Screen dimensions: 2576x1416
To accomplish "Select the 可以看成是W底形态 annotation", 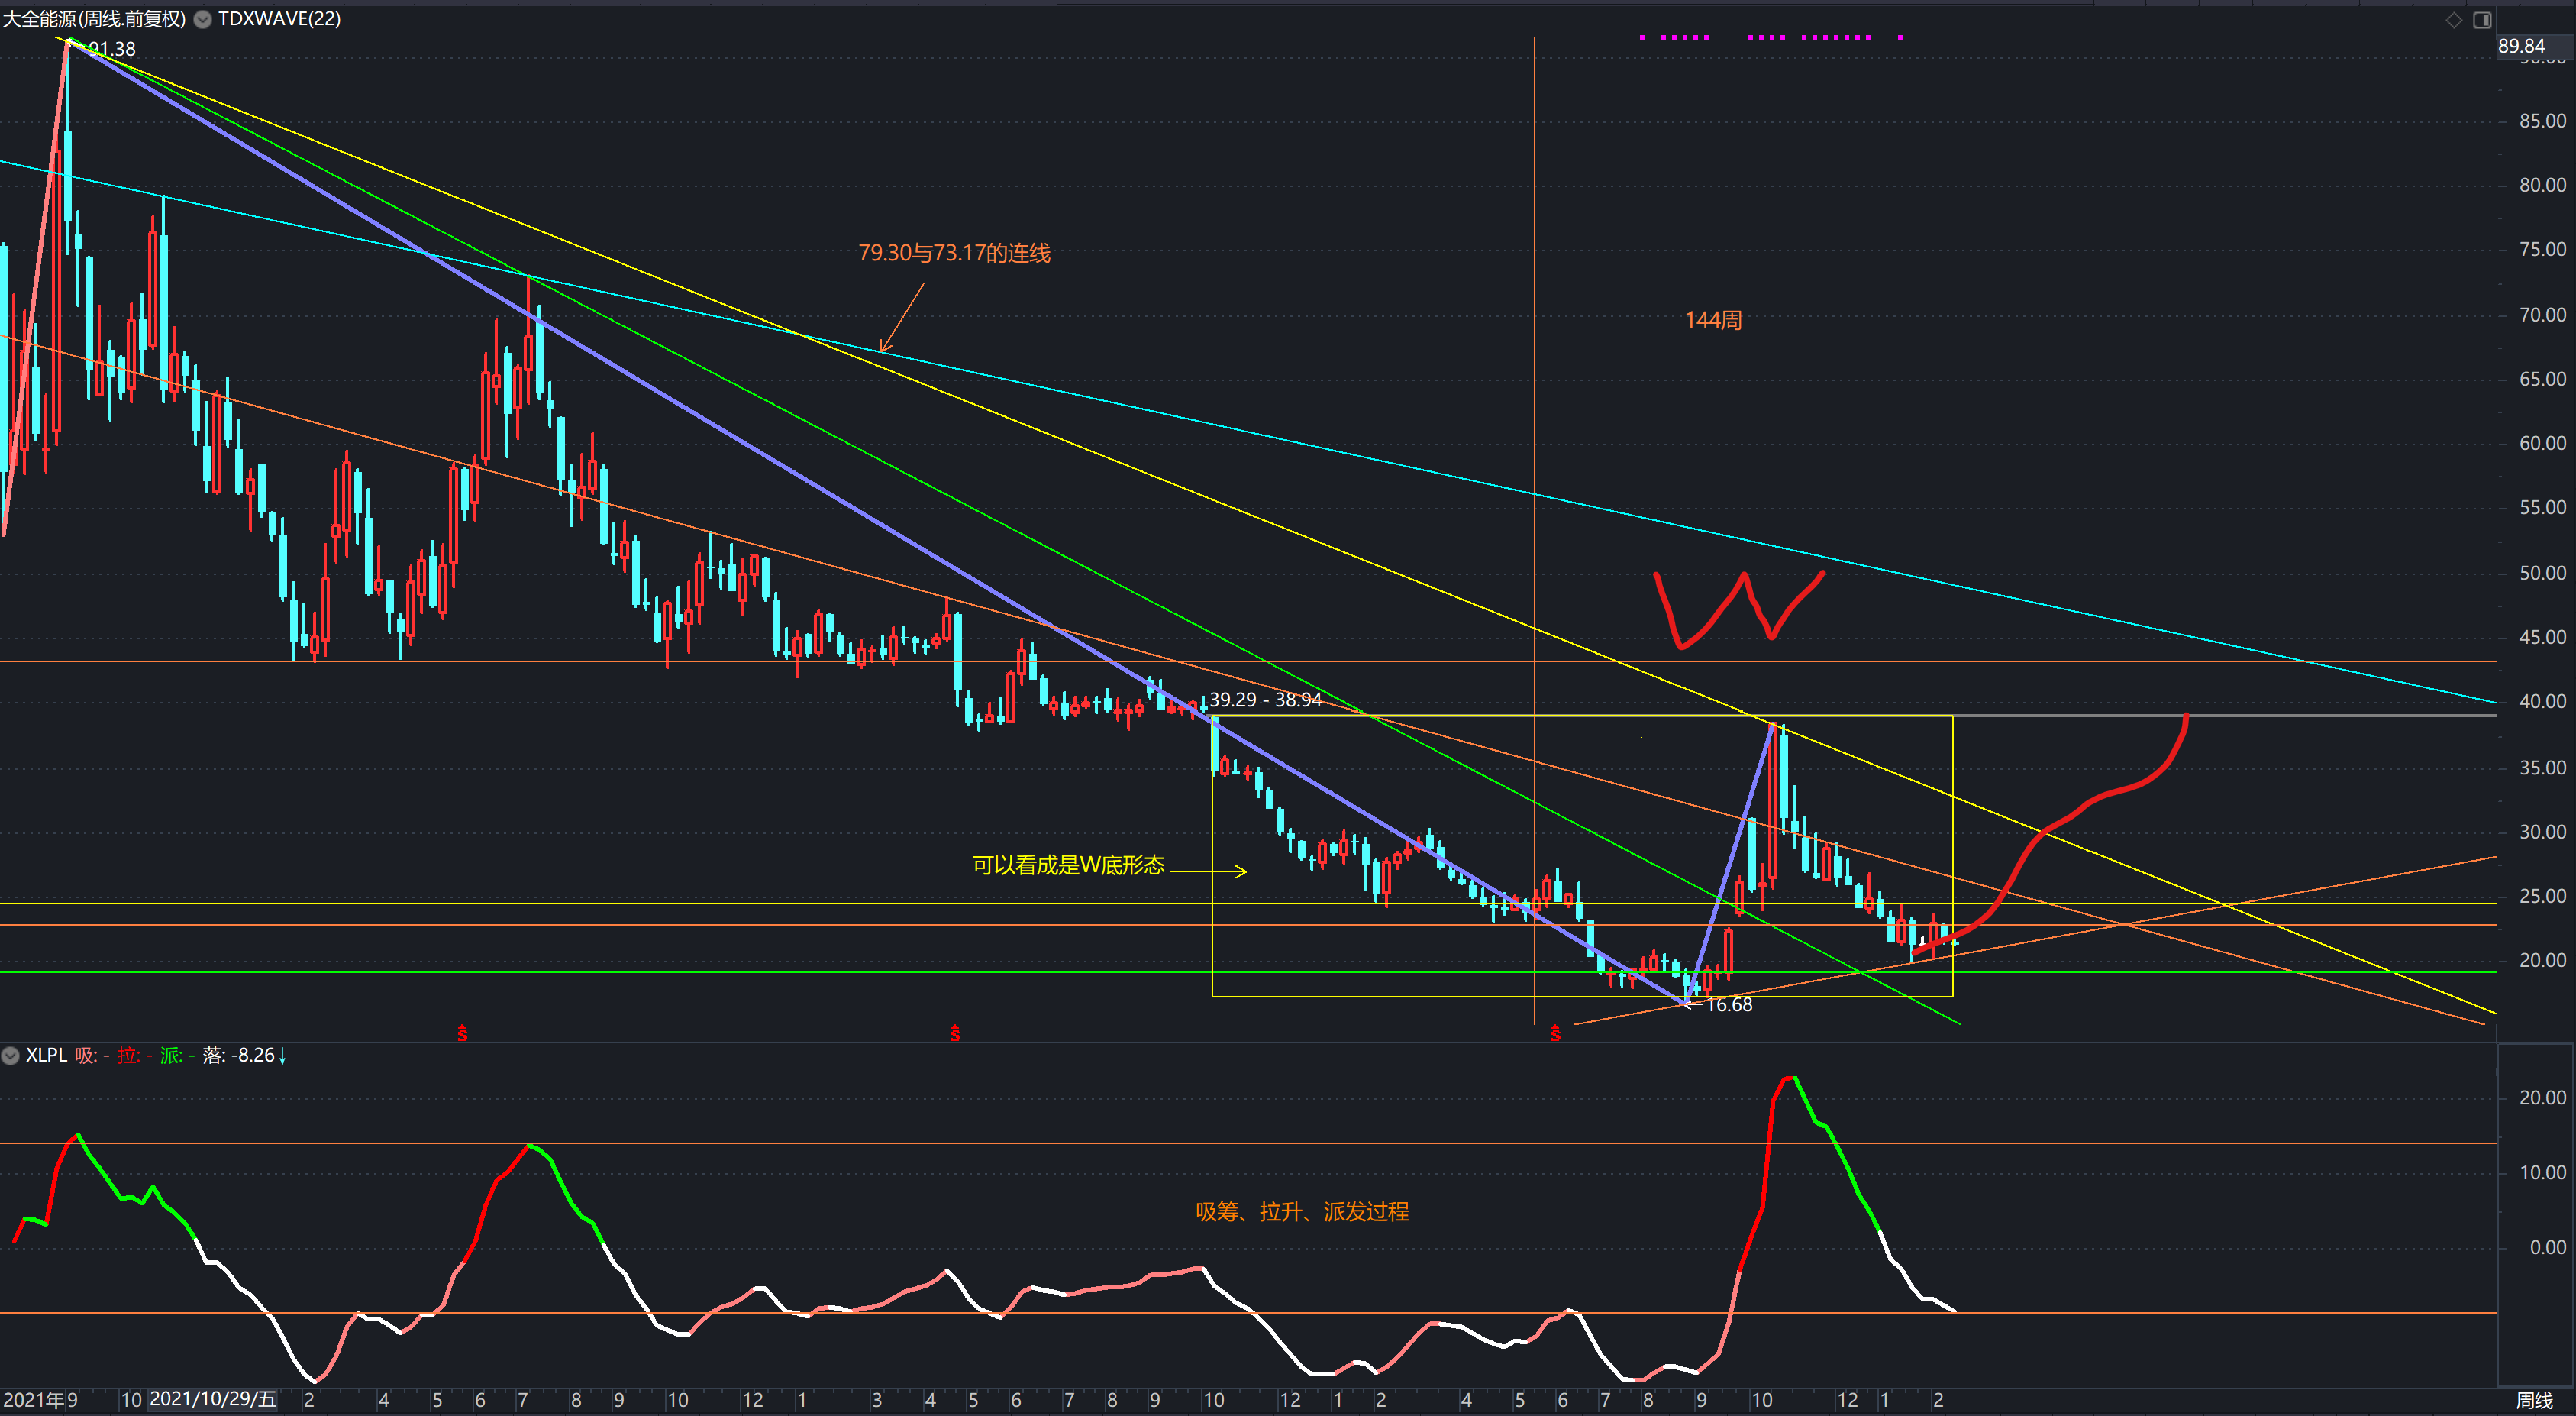I will [x=1068, y=865].
